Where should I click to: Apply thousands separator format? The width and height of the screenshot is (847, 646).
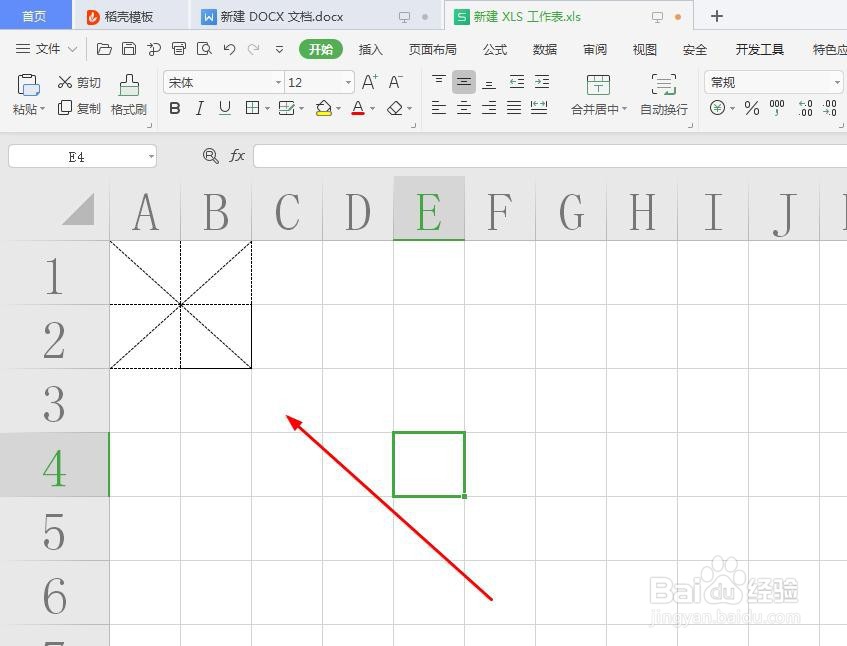(x=777, y=108)
